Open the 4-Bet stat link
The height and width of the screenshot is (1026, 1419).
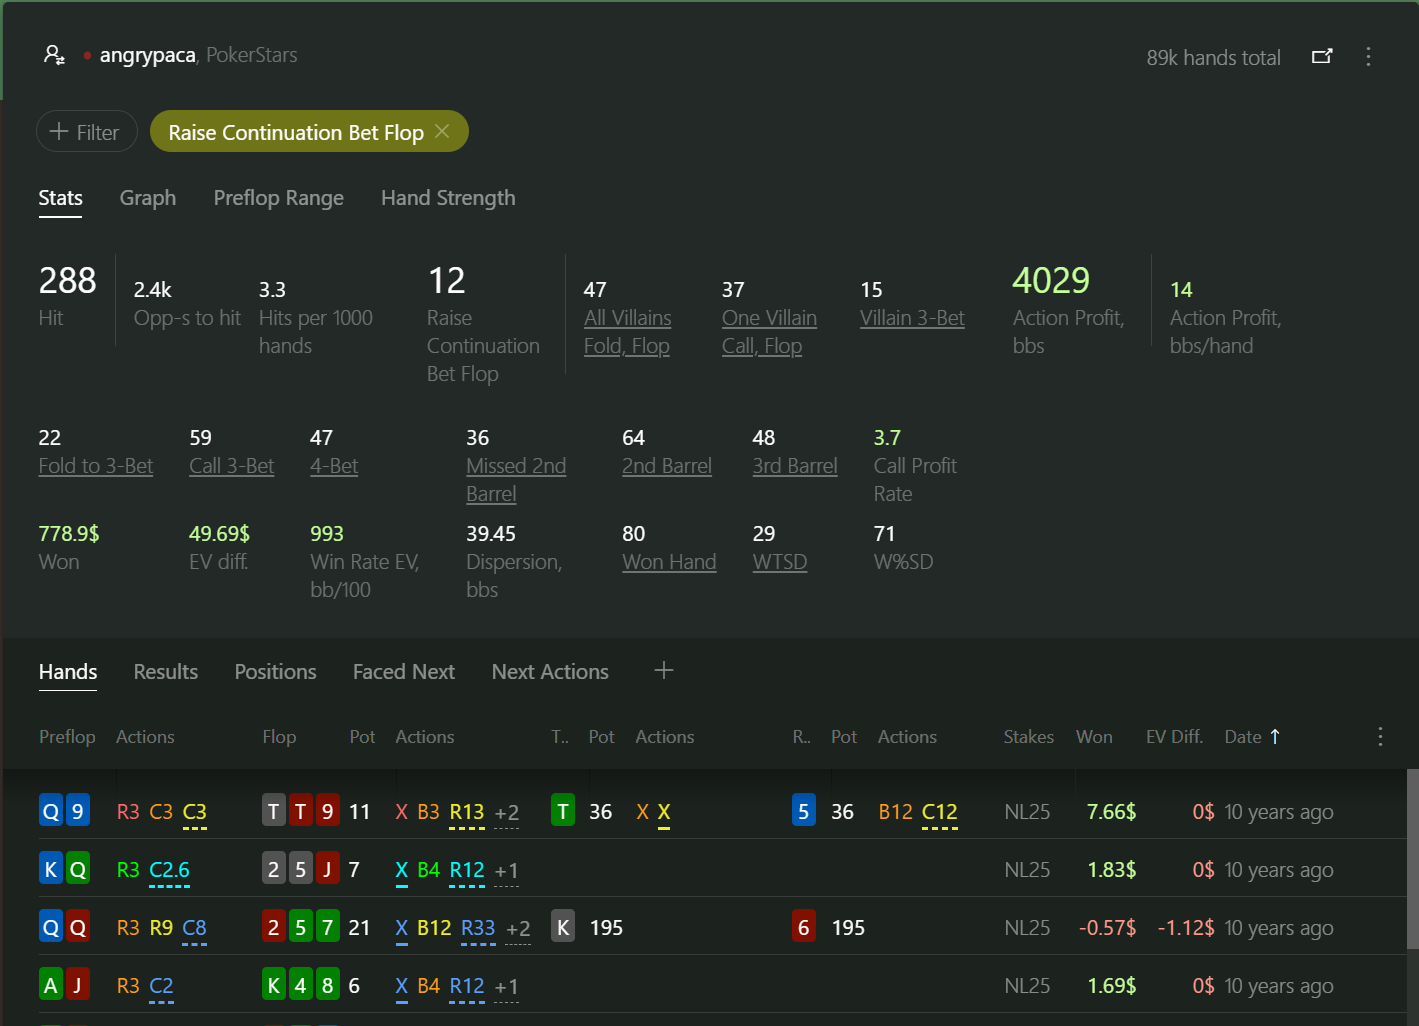coord(334,466)
